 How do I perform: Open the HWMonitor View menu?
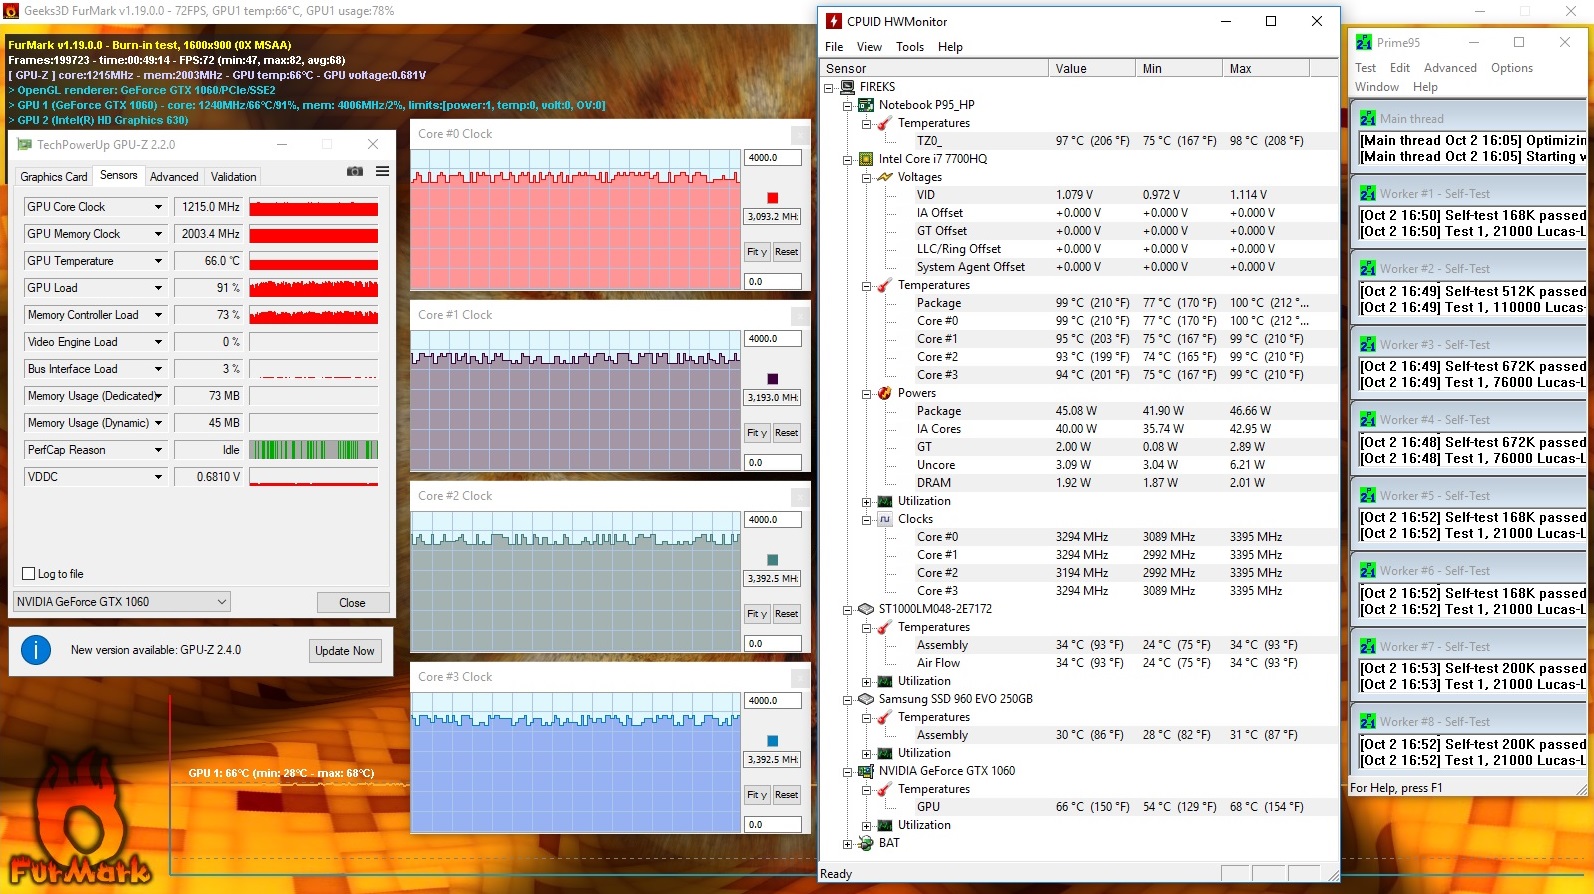(869, 47)
